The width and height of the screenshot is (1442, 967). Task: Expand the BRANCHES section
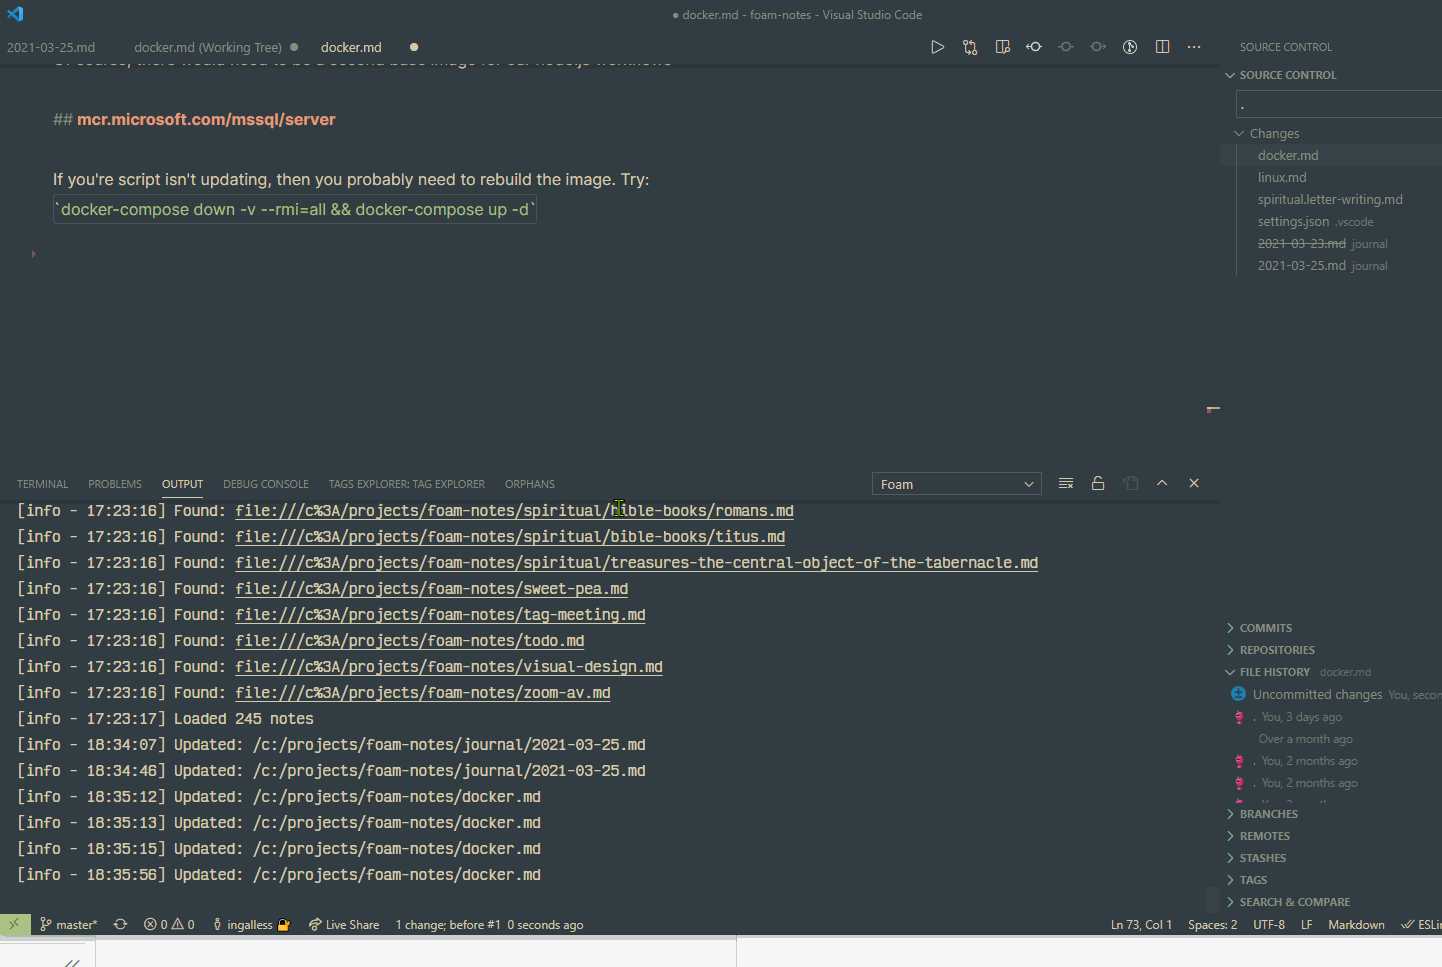1269,813
